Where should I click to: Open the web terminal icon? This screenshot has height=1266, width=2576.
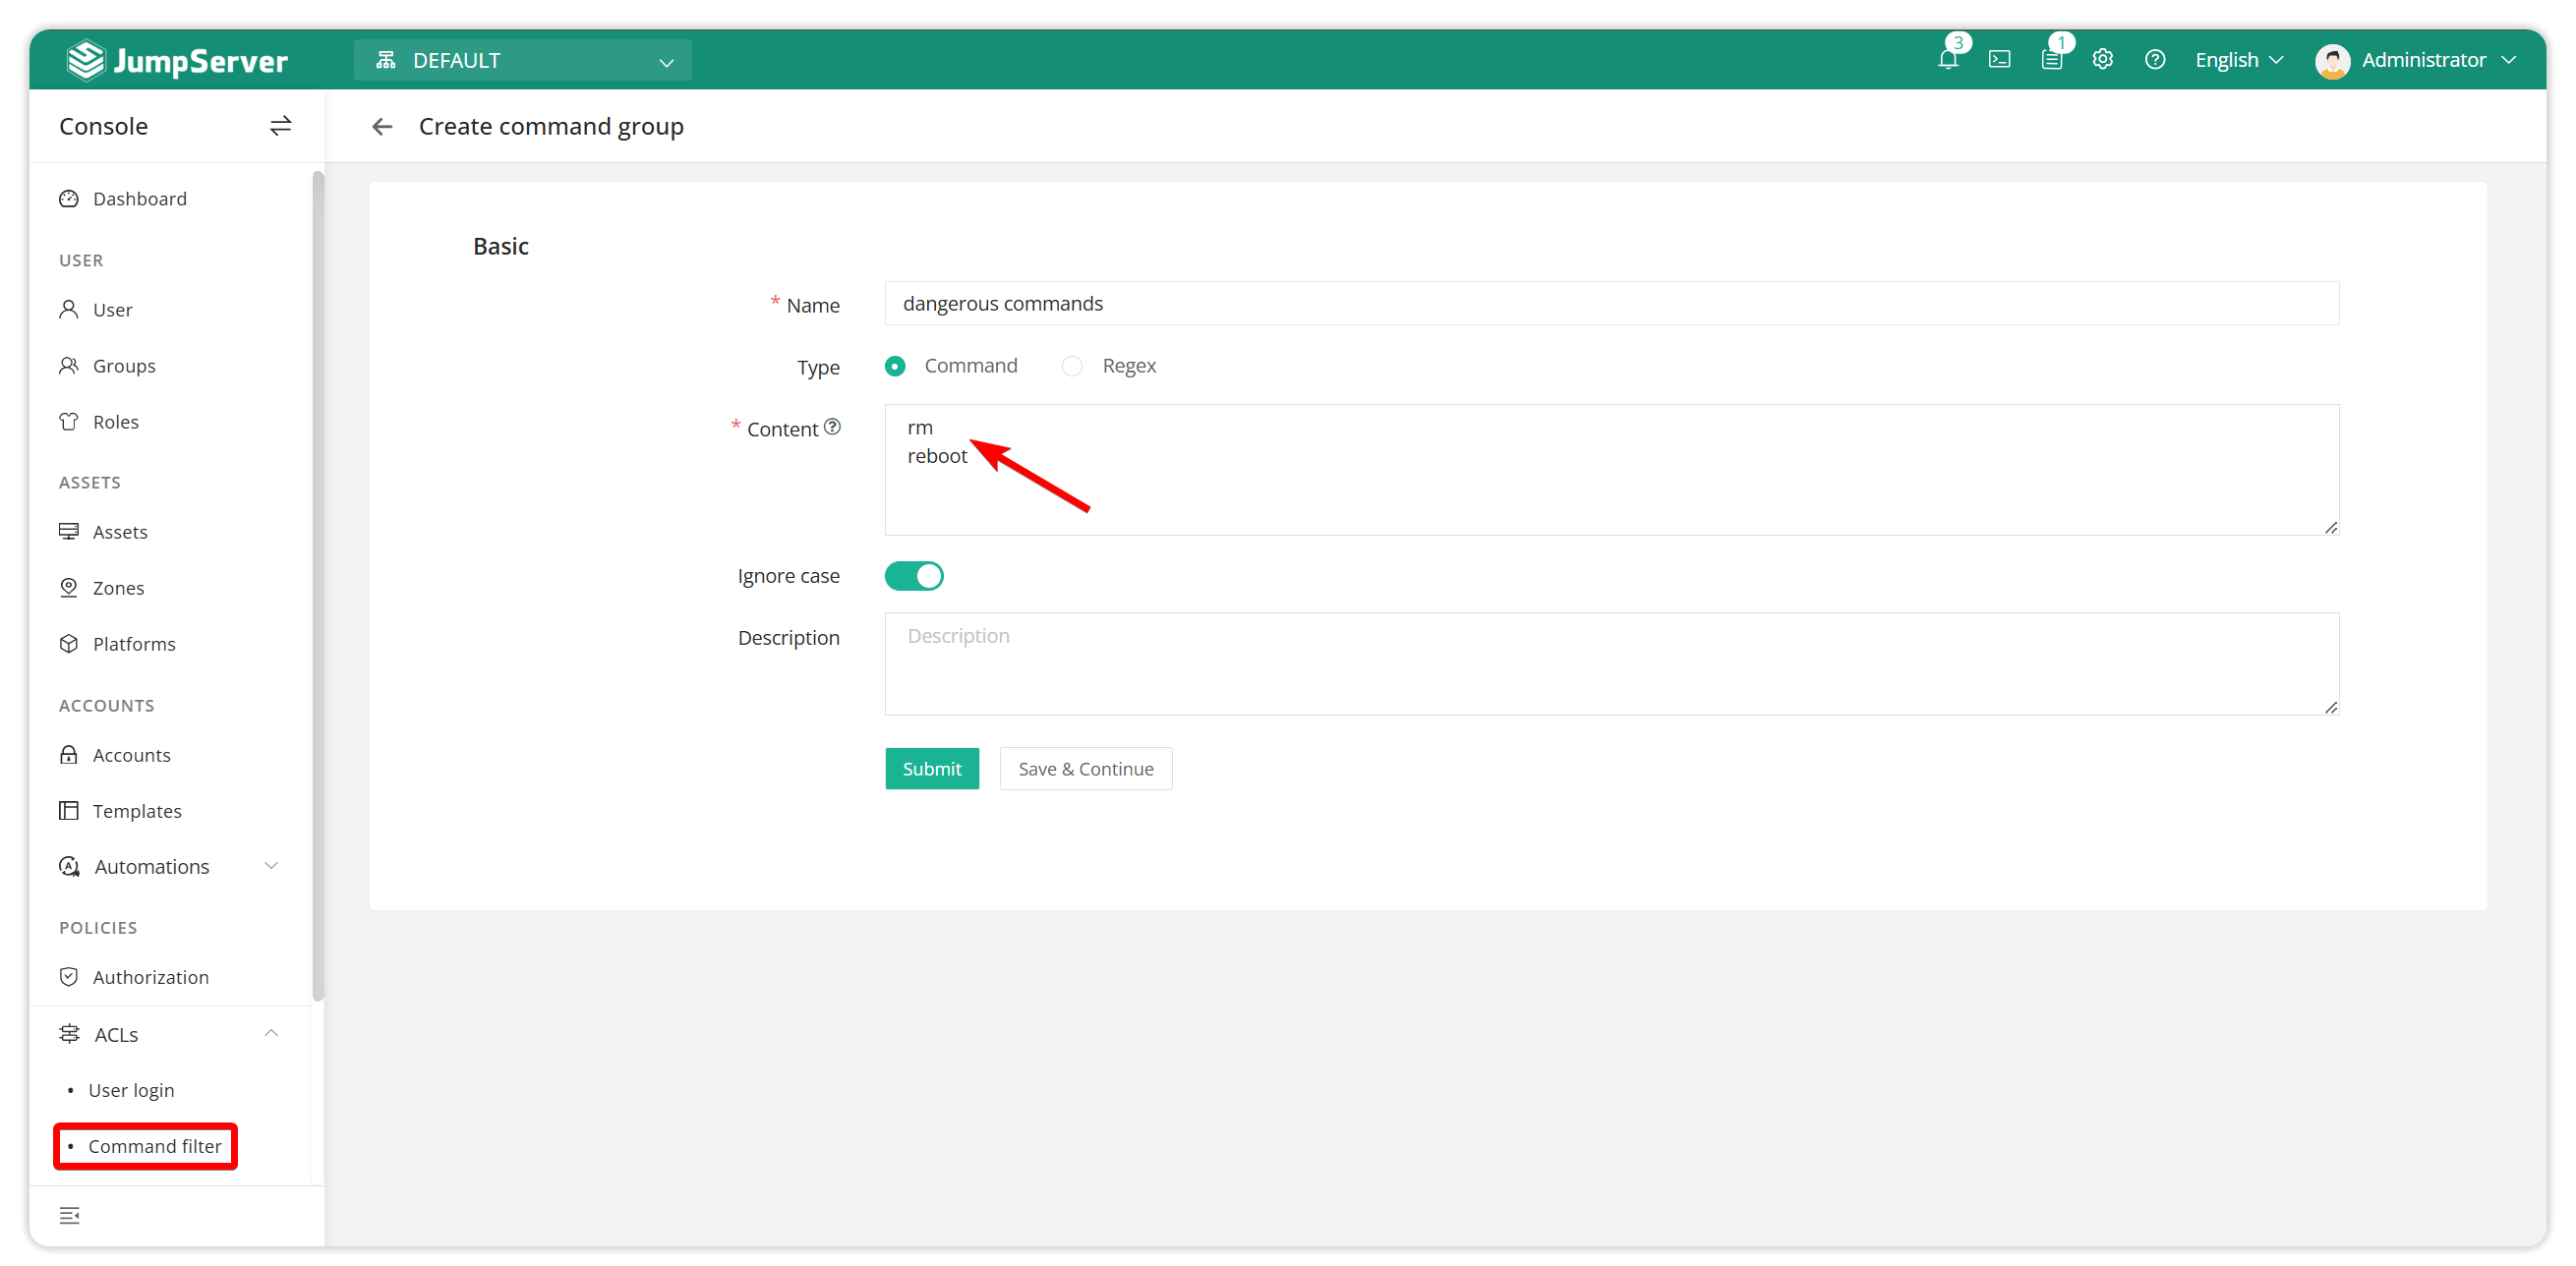point(1999,60)
